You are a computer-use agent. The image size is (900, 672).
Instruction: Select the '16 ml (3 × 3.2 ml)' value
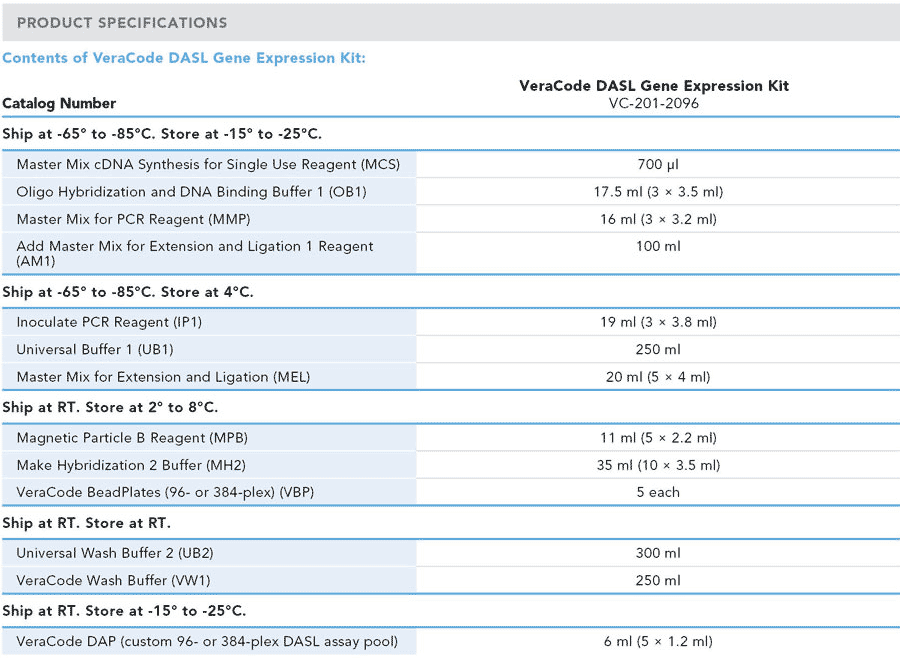658,219
